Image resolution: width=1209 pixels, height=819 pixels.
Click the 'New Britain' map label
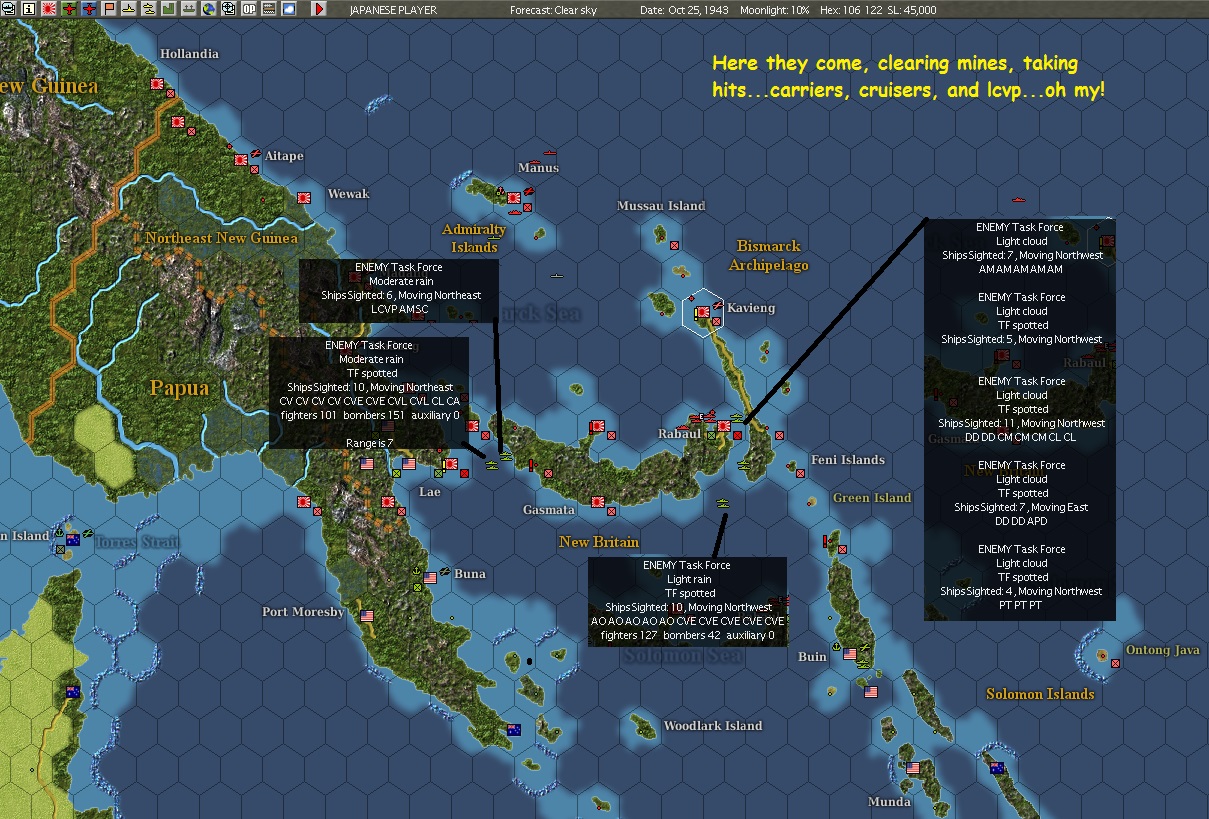click(599, 542)
